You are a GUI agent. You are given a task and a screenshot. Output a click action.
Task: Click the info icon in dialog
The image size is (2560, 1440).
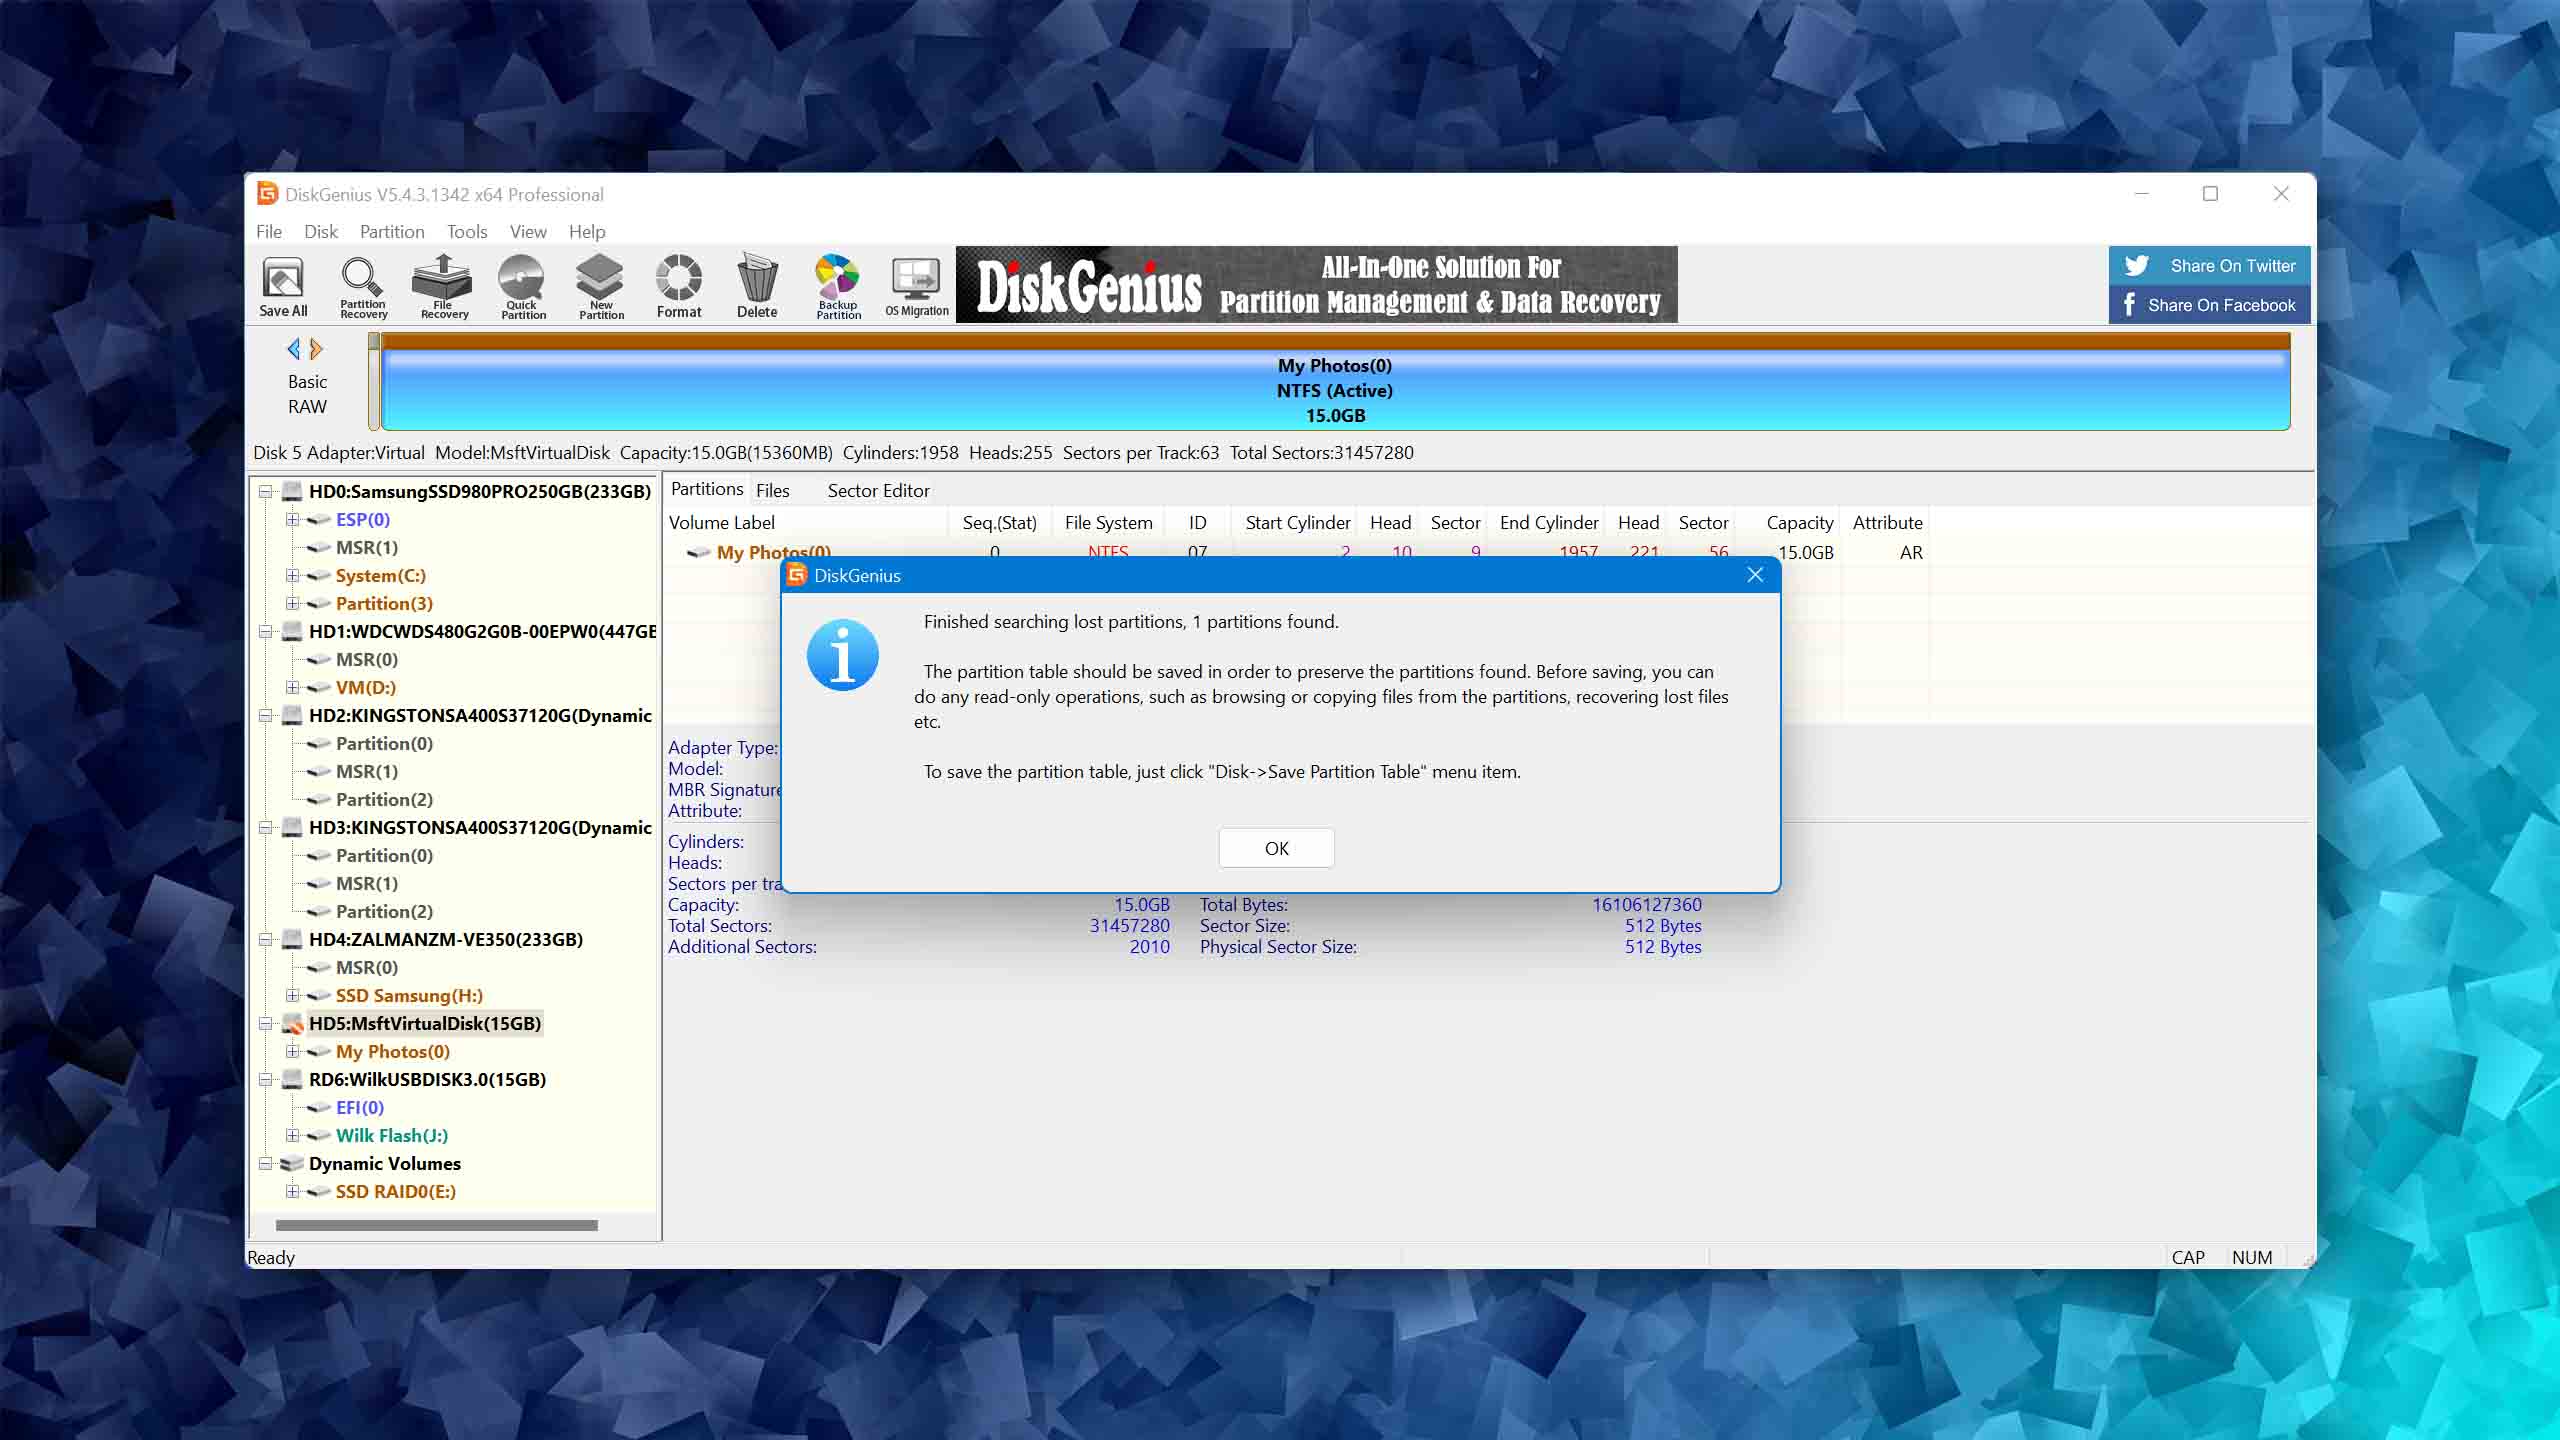pos(842,655)
